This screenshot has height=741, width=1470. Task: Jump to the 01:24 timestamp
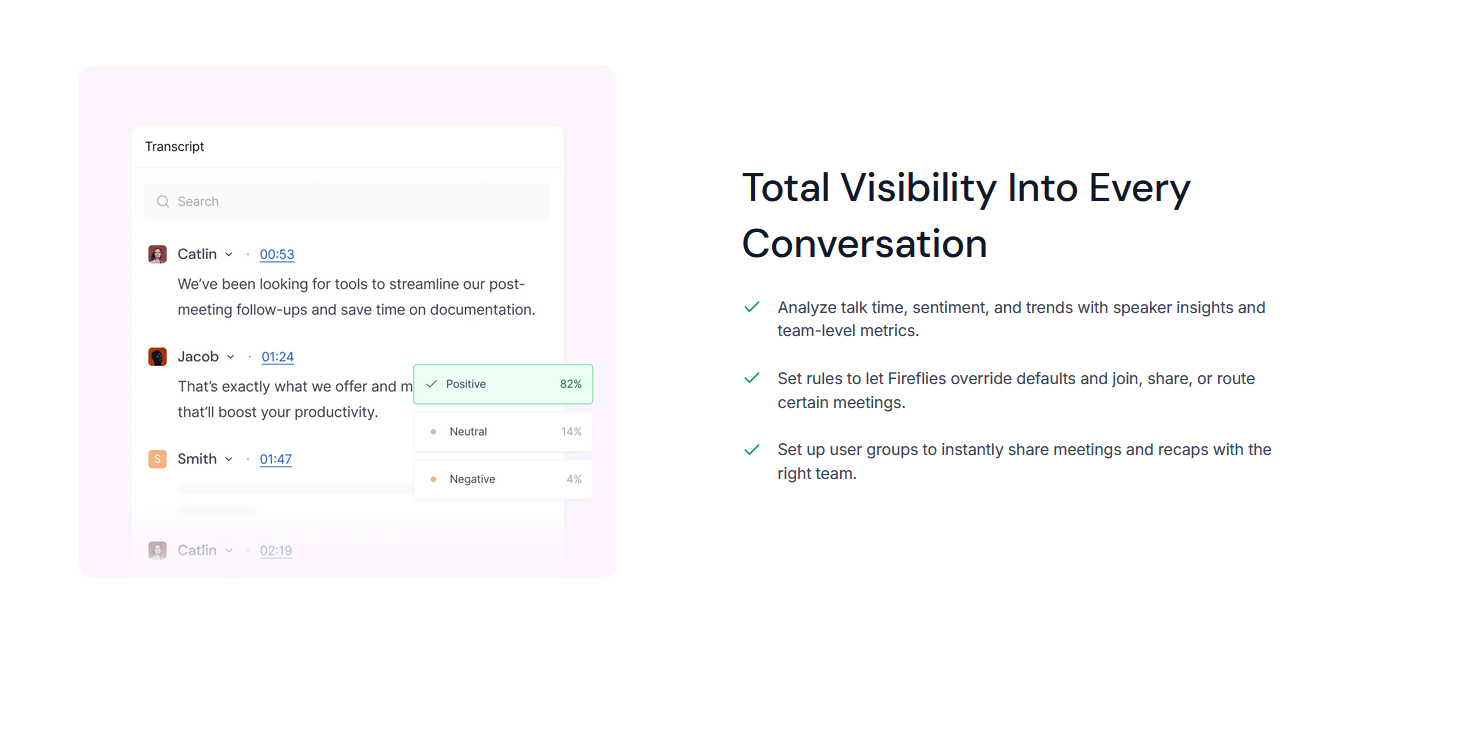coord(278,357)
